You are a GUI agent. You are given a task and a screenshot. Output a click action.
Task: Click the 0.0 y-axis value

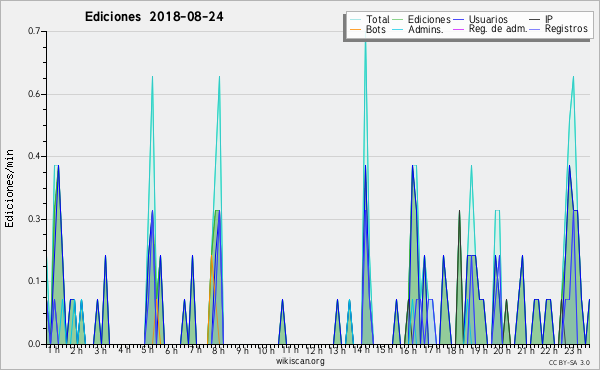[34, 344]
